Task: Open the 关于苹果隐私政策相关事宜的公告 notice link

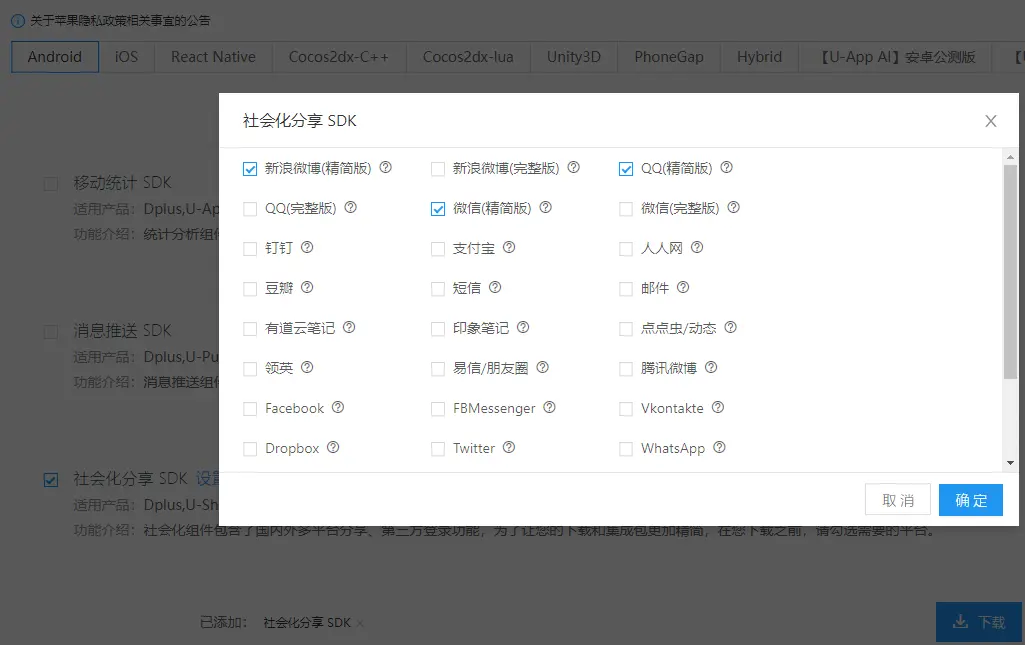Action: point(120,20)
